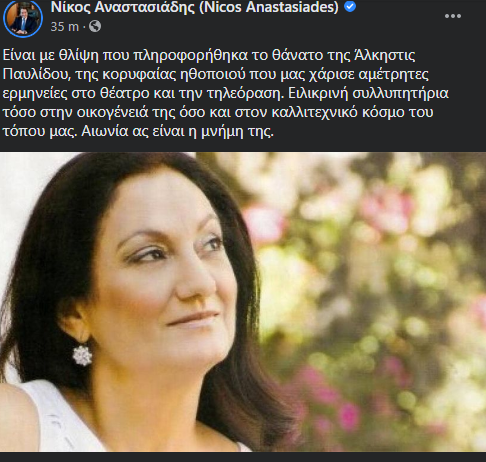
Task: Click the globe public privacy icon
Action: pos(95,26)
